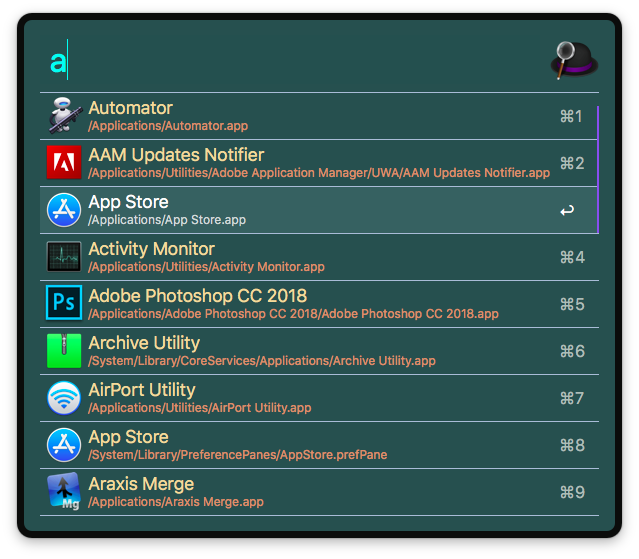Screen dimensions: 639x559
Task: Click the Activity Monitor graph icon
Action: [x=64, y=257]
